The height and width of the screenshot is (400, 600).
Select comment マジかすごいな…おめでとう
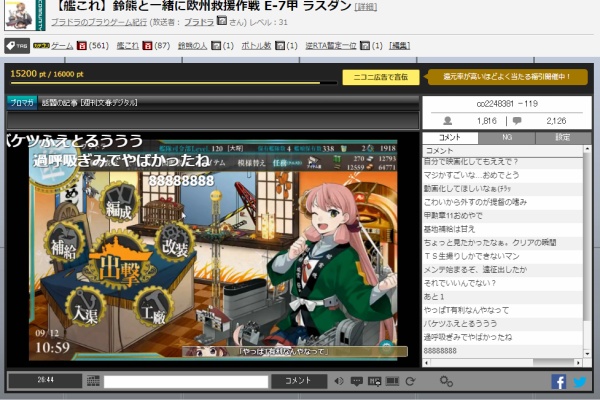503,175
